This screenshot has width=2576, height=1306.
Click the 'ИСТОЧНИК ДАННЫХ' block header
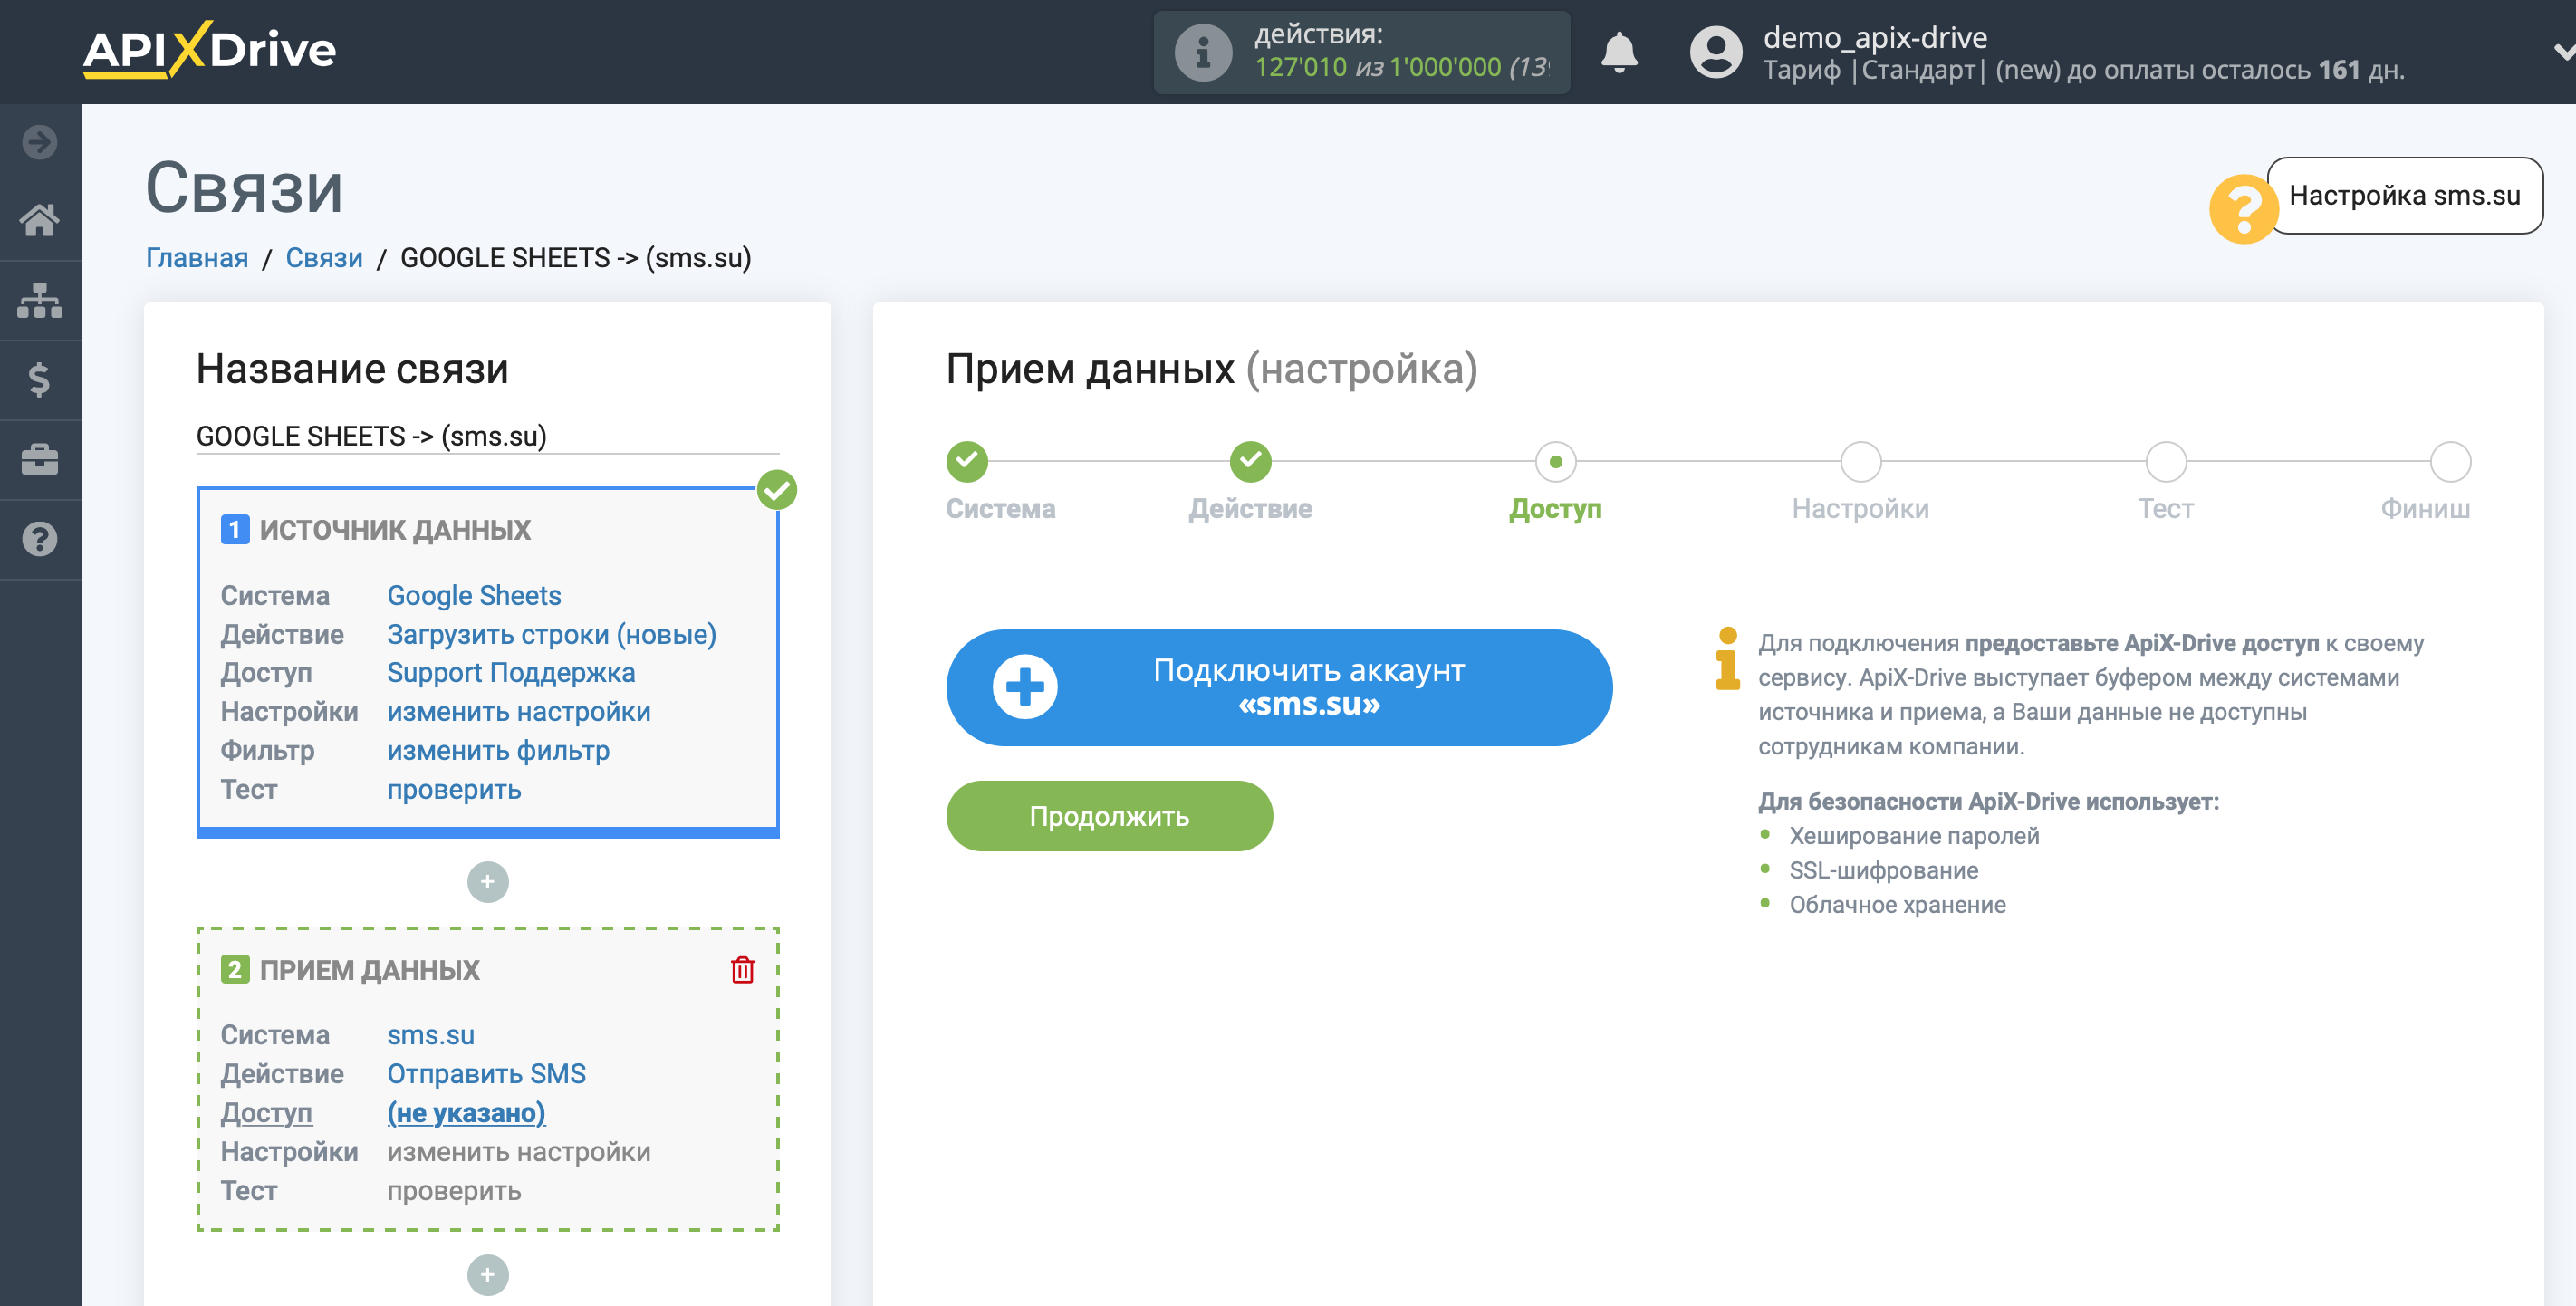[395, 530]
